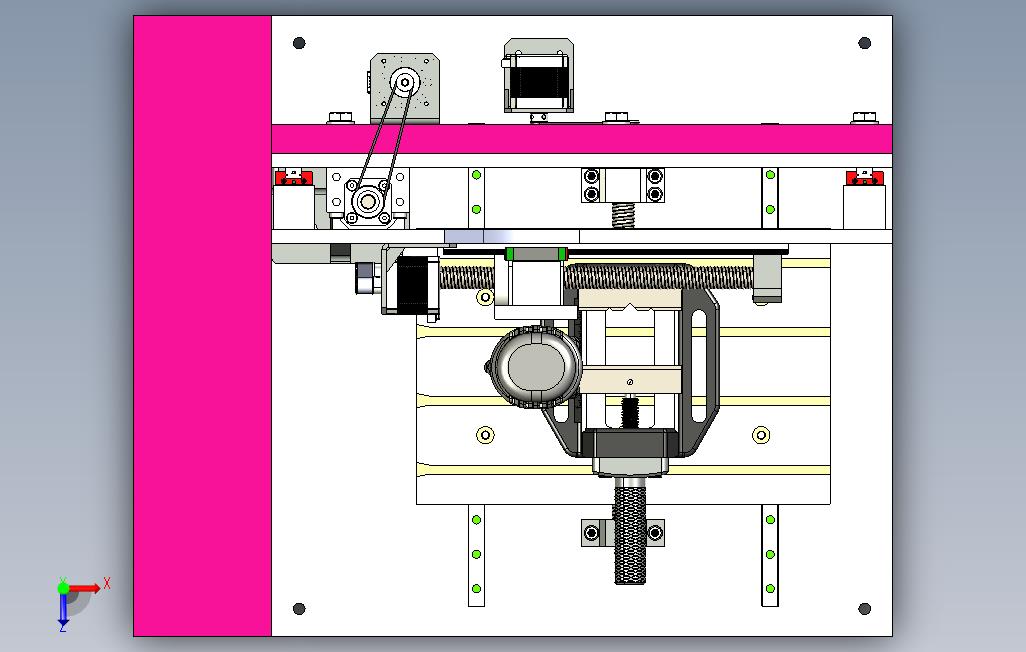The image size is (1026, 652).
Task: Pick the middle hex bolt on top of the beam
Action: 616,118
